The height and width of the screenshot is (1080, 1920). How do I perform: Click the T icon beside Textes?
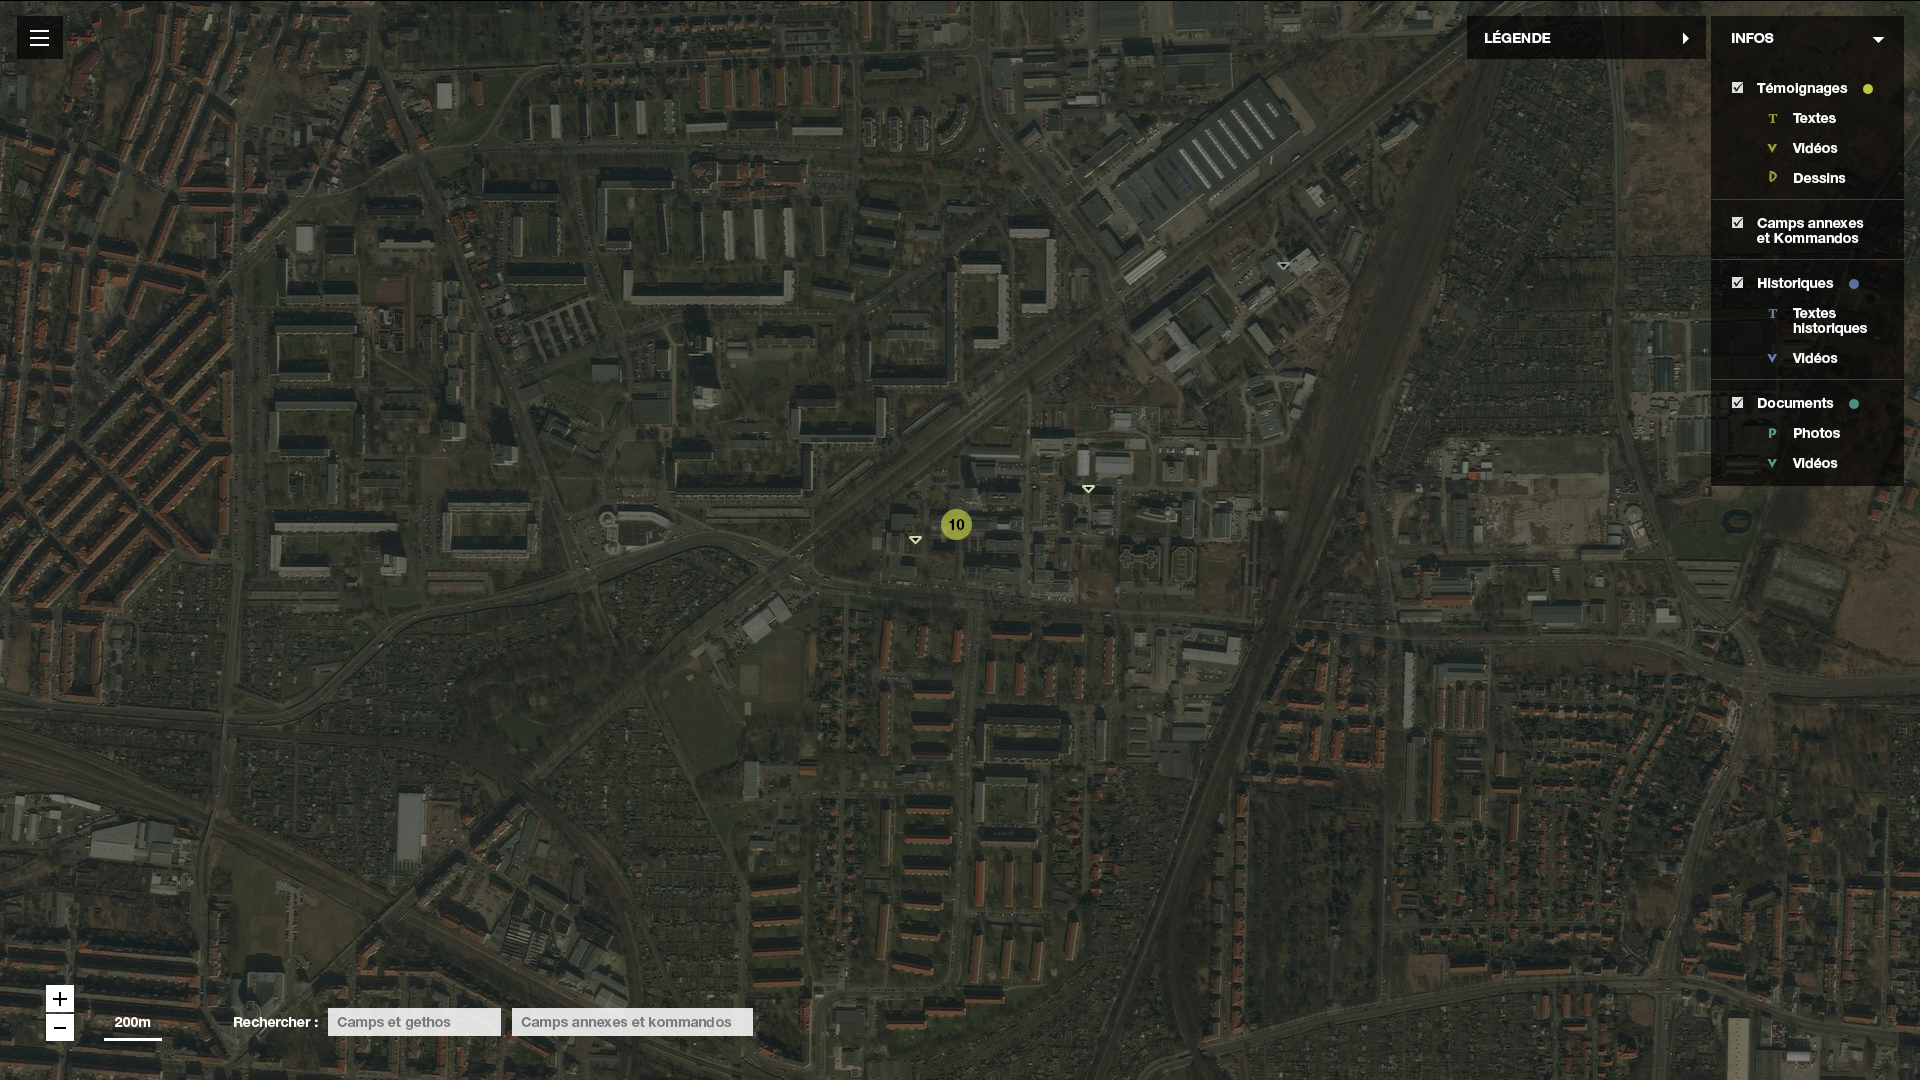[1773, 118]
